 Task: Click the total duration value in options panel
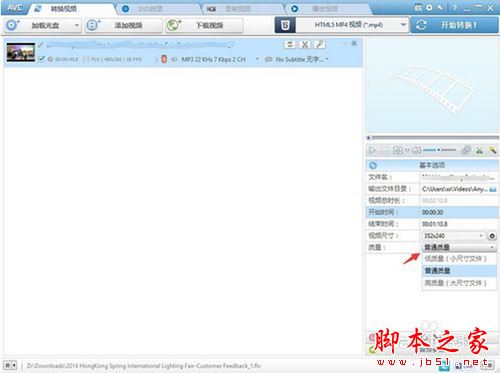pyautogui.click(x=435, y=201)
